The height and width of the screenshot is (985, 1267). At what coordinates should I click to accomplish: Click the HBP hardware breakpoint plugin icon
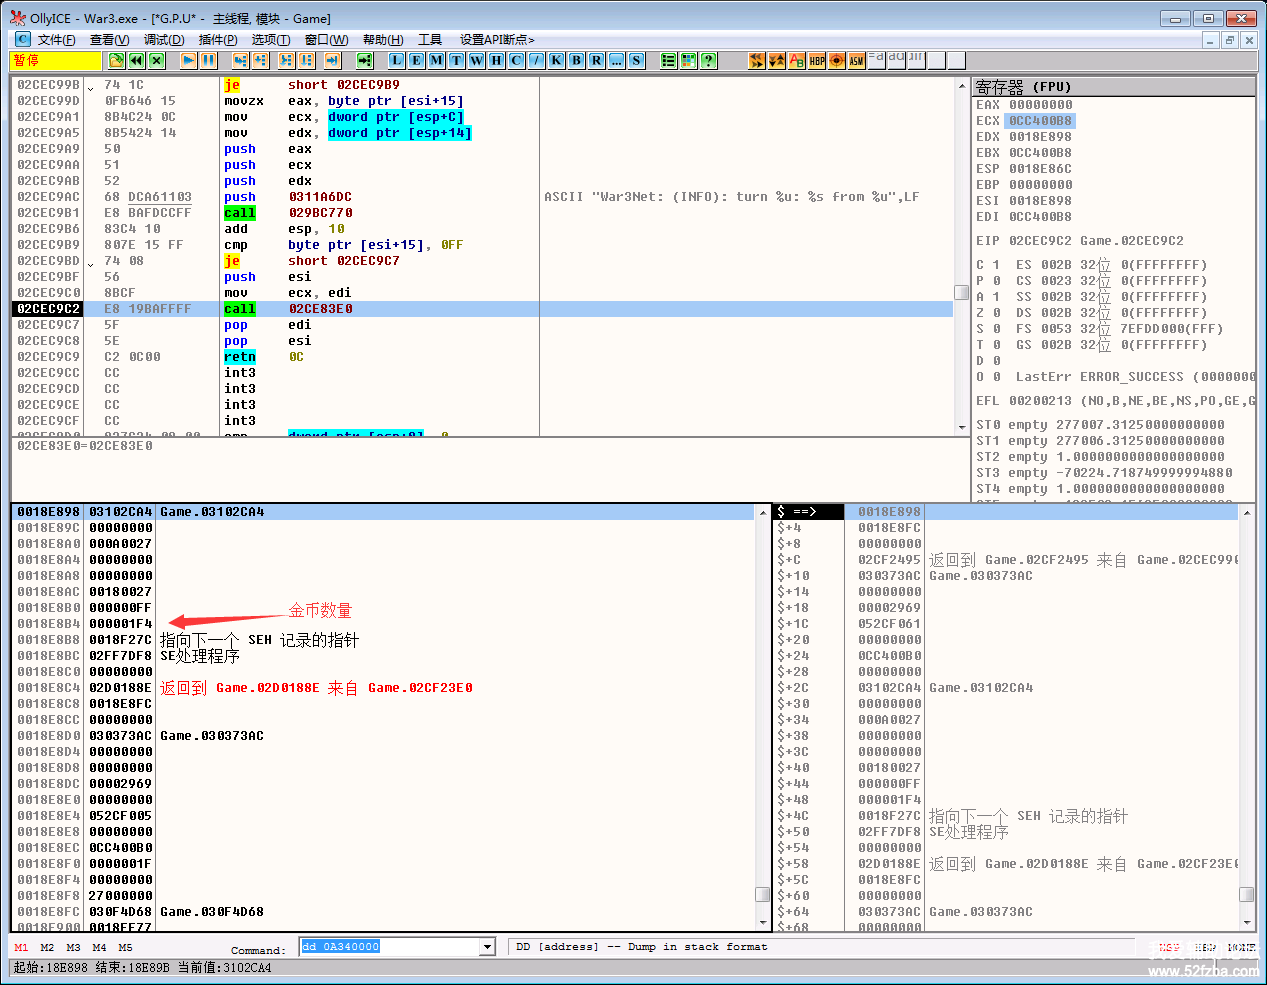(x=817, y=60)
